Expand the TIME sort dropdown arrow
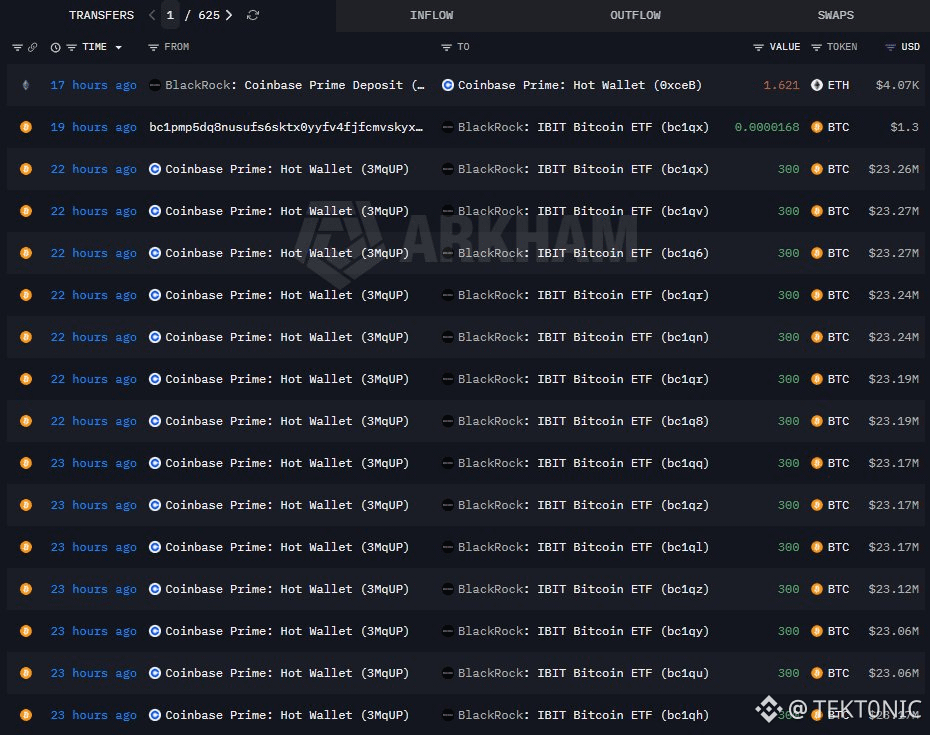 119,47
